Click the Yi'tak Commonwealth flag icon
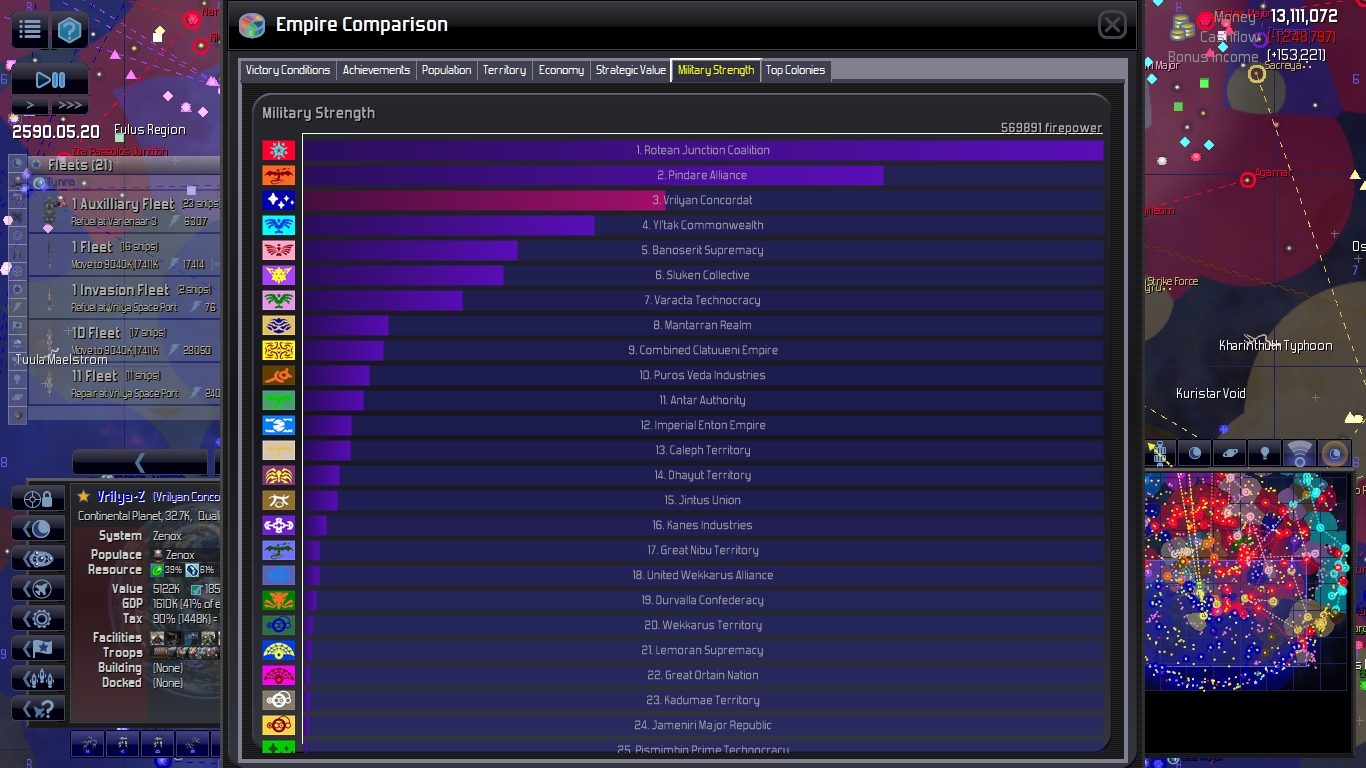Screen dimensions: 1366x768 pos(278,225)
